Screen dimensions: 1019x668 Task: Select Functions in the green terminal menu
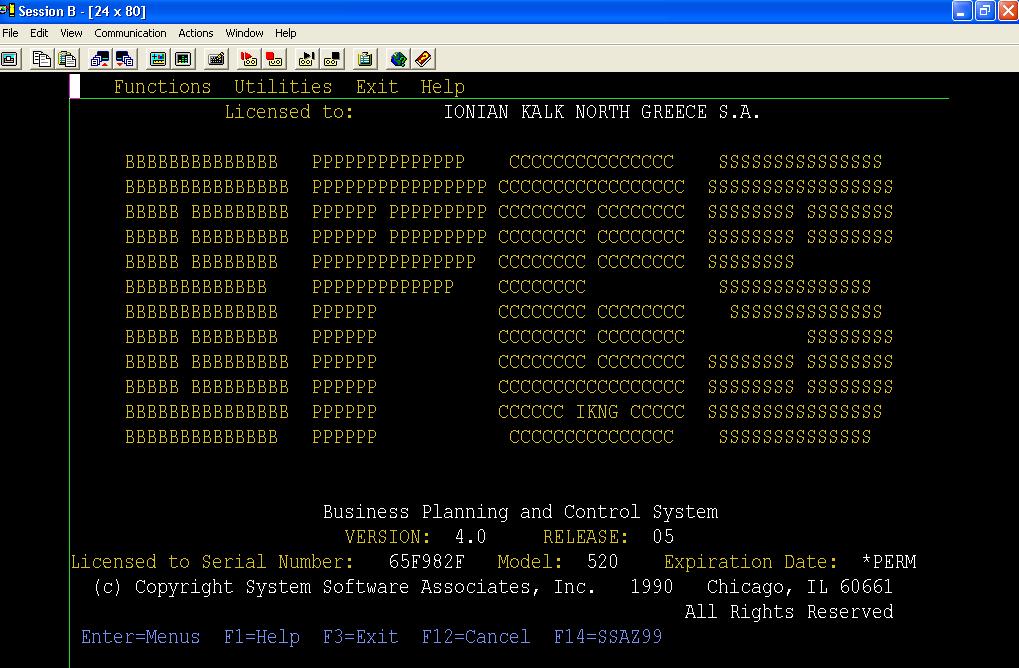[162, 87]
